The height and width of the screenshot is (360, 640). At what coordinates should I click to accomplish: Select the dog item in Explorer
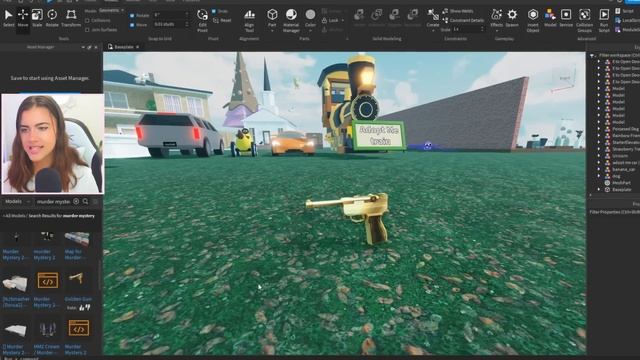(x=617, y=176)
